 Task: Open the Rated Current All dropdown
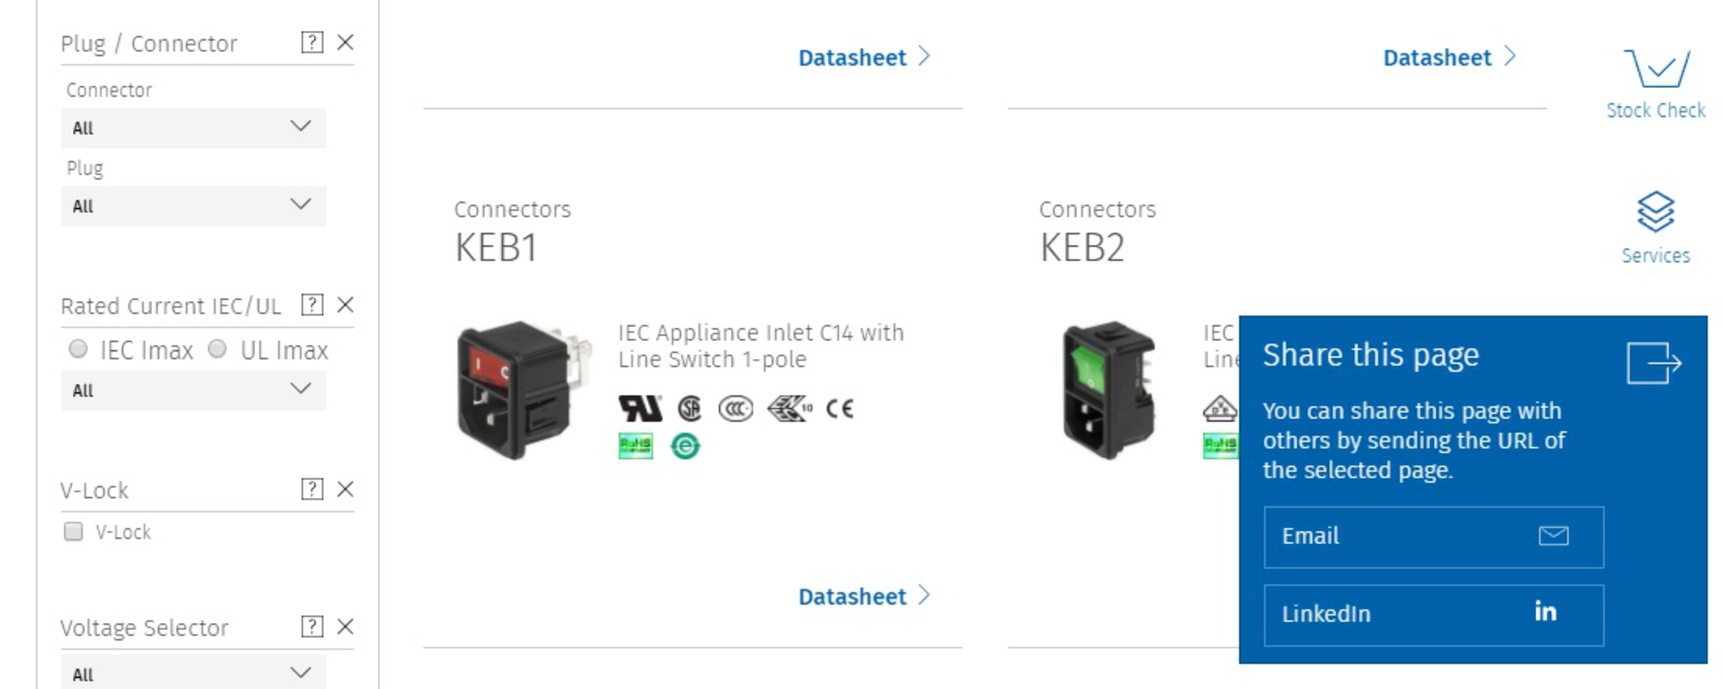(193, 390)
